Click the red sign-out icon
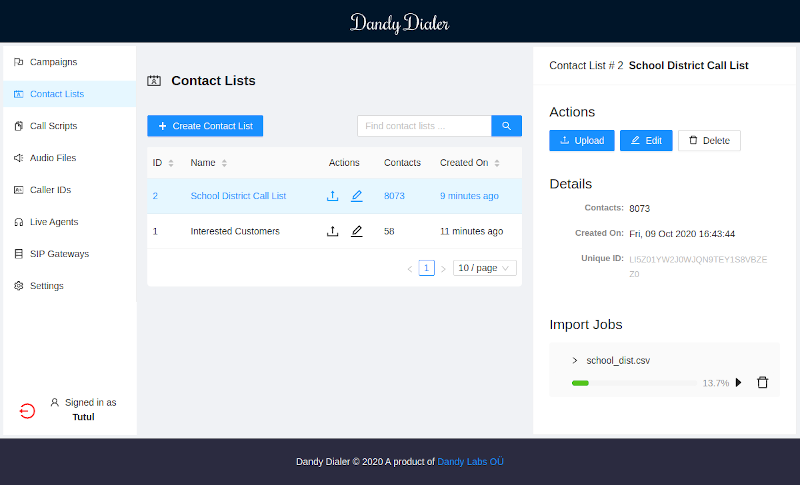The height and width of the screenshot is (485, 800). tap(27, 411)
